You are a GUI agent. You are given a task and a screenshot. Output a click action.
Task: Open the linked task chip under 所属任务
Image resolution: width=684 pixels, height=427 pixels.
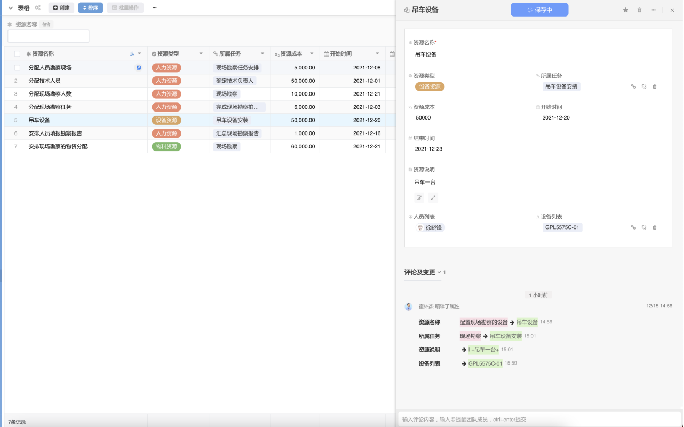[561, 86]
